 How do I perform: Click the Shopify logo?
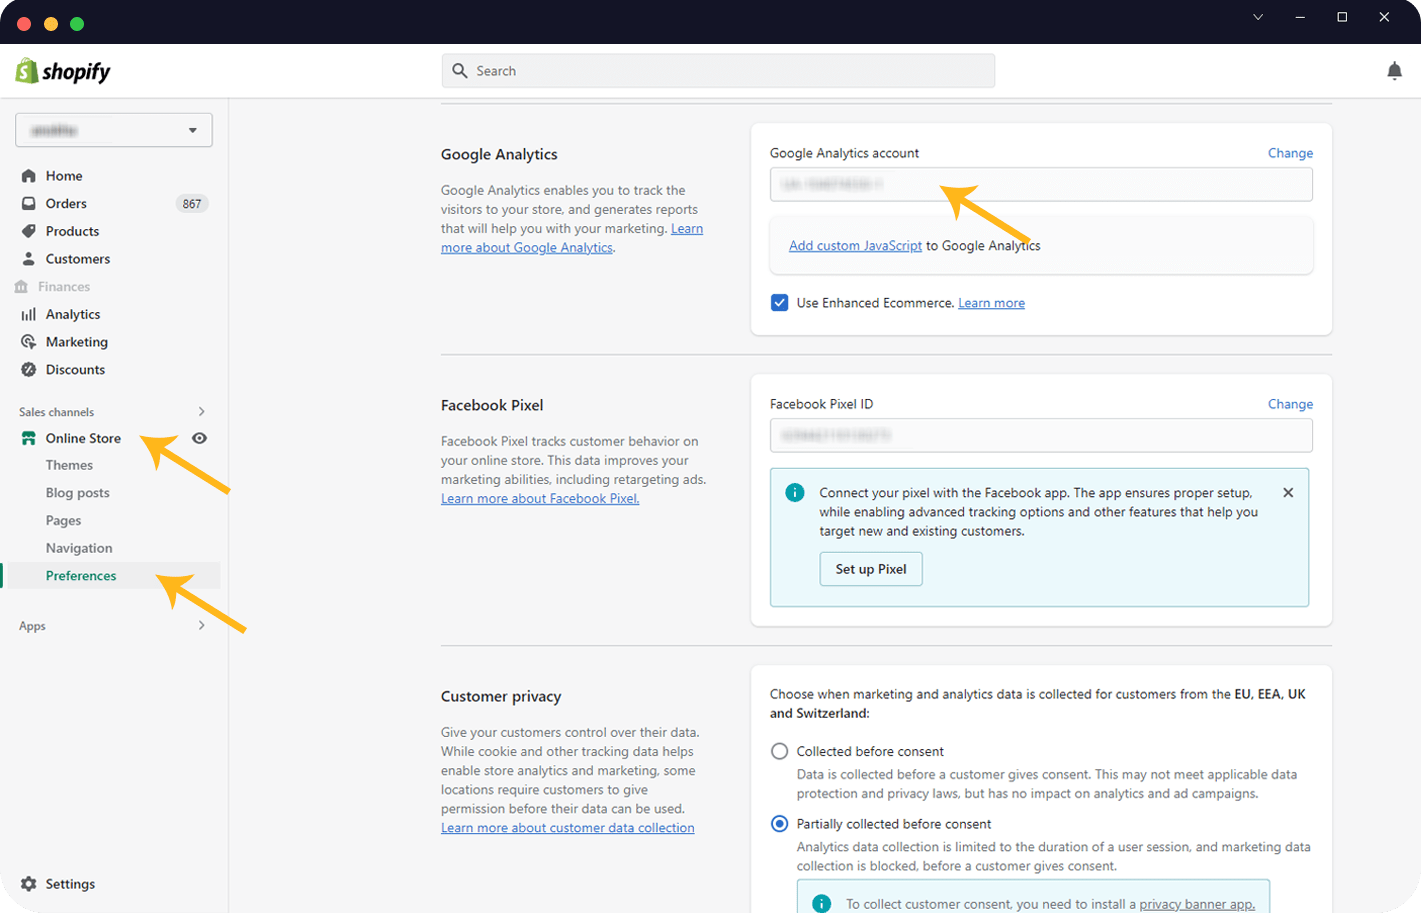(63, 71)
